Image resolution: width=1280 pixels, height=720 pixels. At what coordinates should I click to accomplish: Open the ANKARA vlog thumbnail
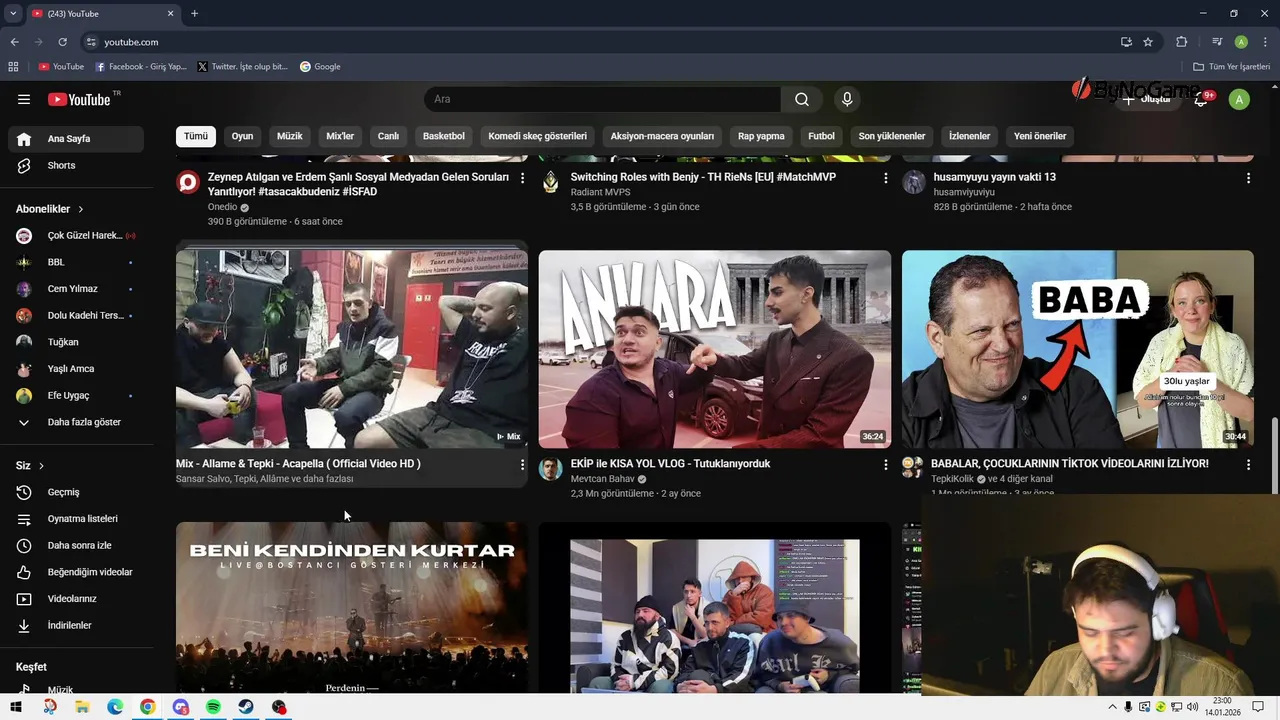(x=715, y=349)
